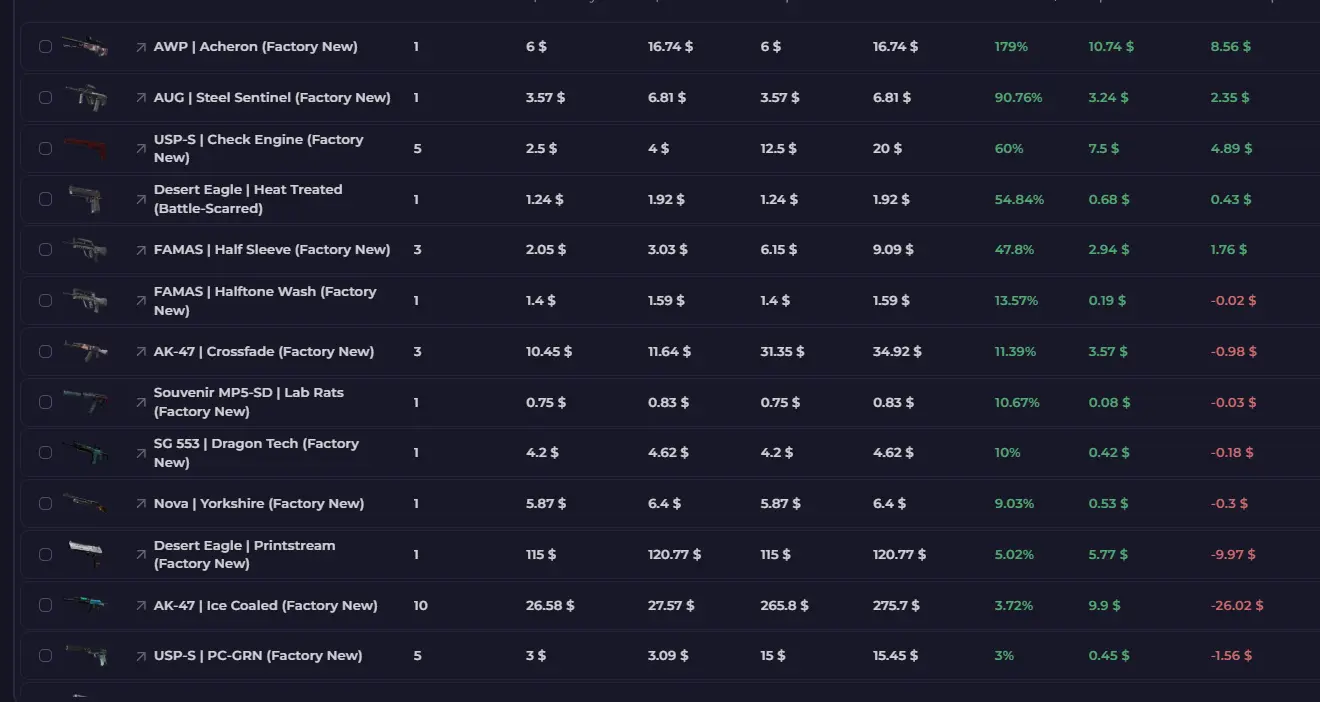1320x702 pixels.
Task: Select the 31.35 $ total for Crossfade
Action: [x=782, y=352]
